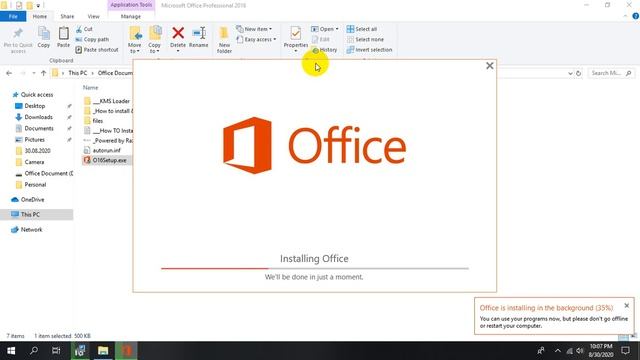The width and height of the screenshot is (640, 360).
Task: Click File Explorer icon on taskbar
Action: [x=103, y=351]
